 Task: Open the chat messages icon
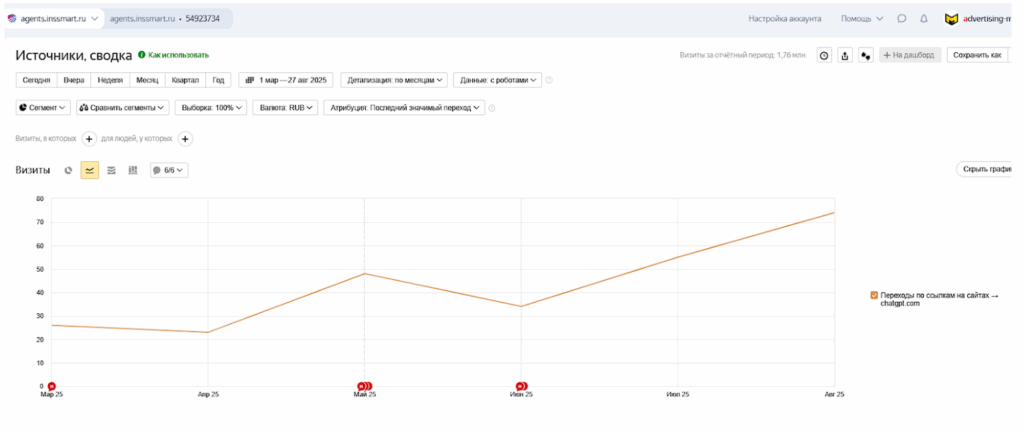coord(902,18)
